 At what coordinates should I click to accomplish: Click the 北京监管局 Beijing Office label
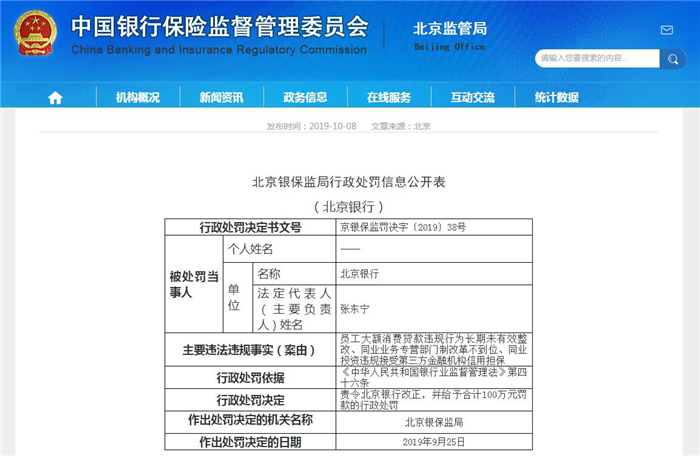450,36
